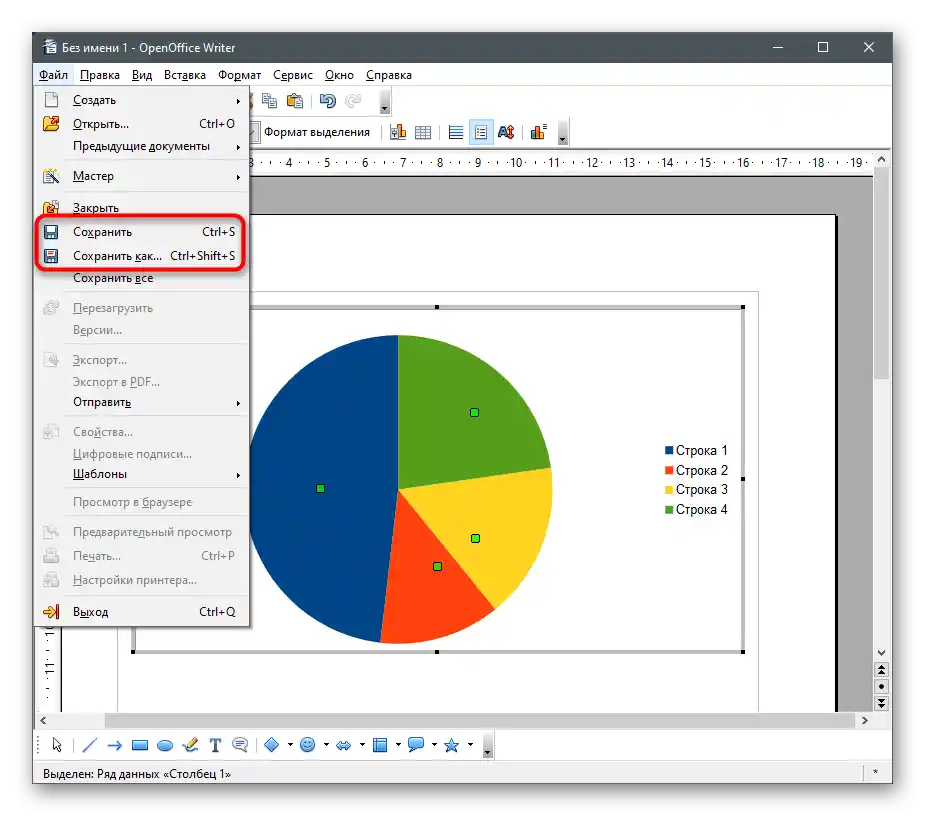The width and height of the screenshot is (925, 816).
Task: Open Symbol Shapes dropdown arrow
Action: coord(326,745)
